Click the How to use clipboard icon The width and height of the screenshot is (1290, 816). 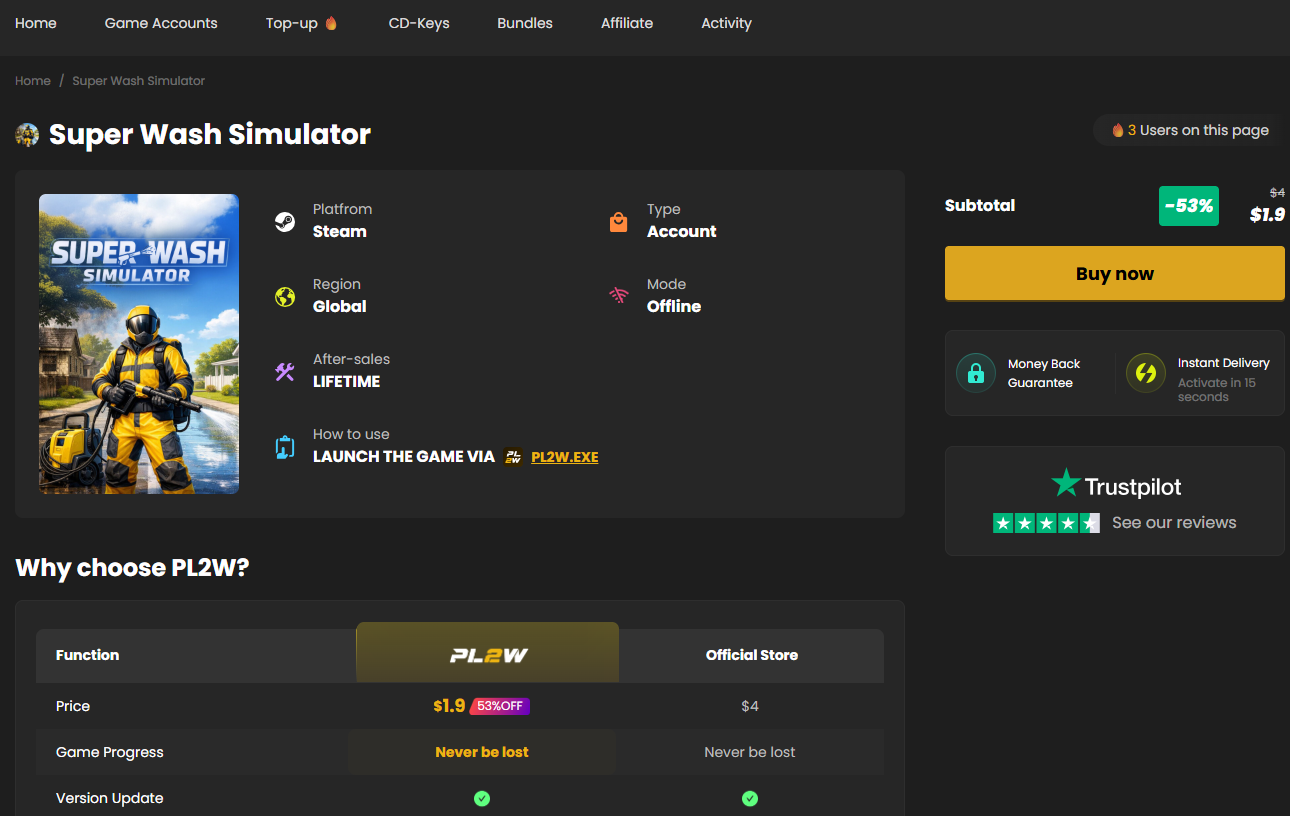285,447
